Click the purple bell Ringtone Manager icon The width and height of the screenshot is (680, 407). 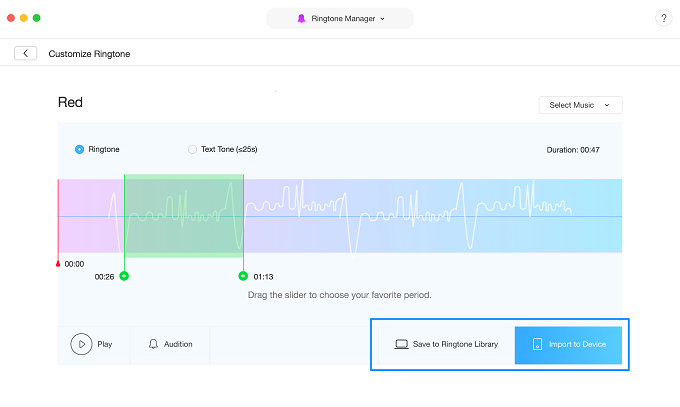tap(301, 19)
